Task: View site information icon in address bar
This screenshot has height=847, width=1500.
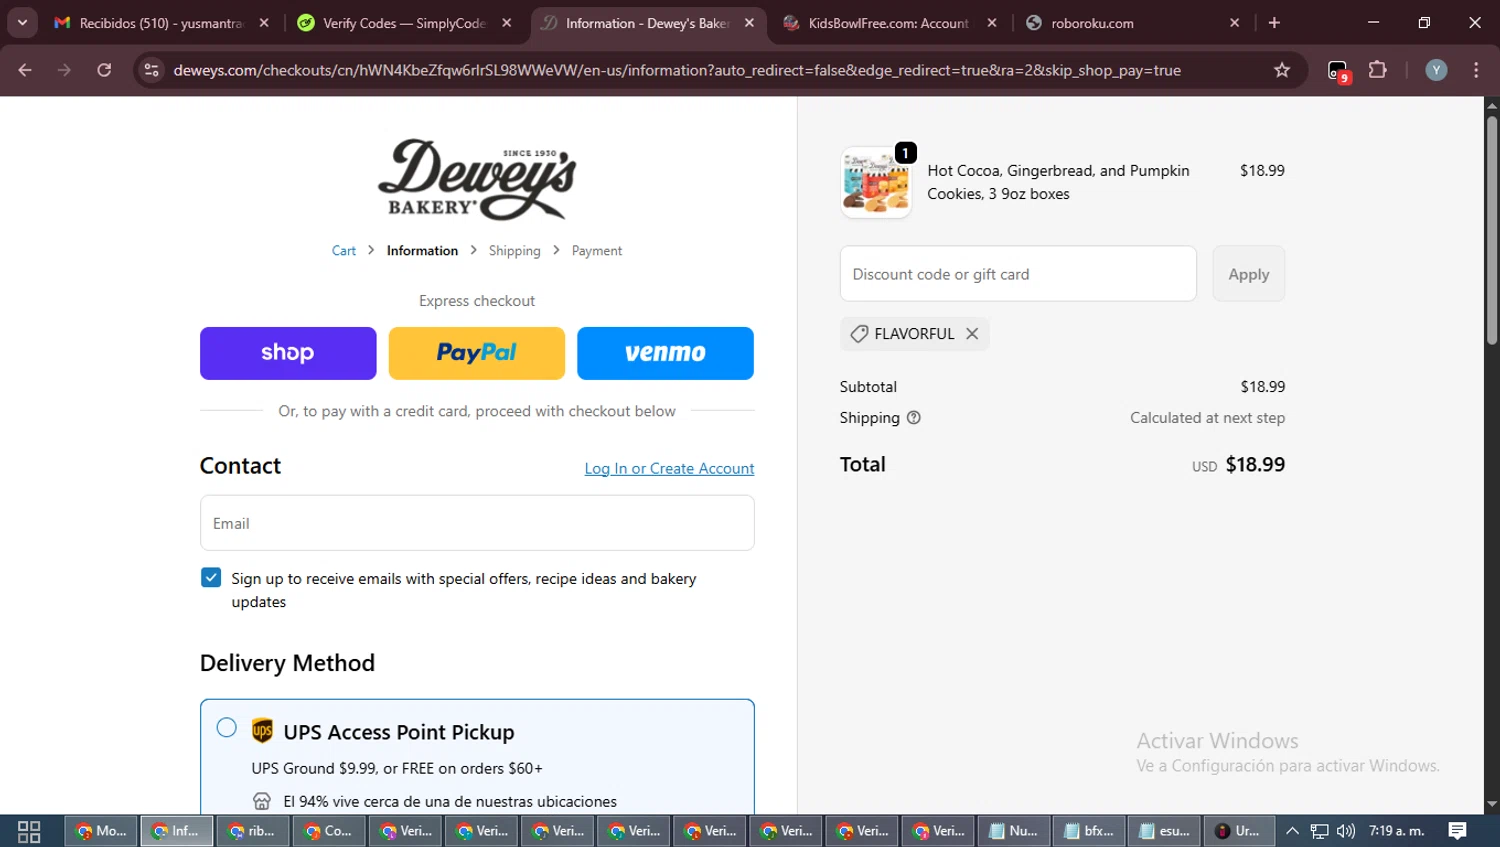Action: (x=152, y=70)
